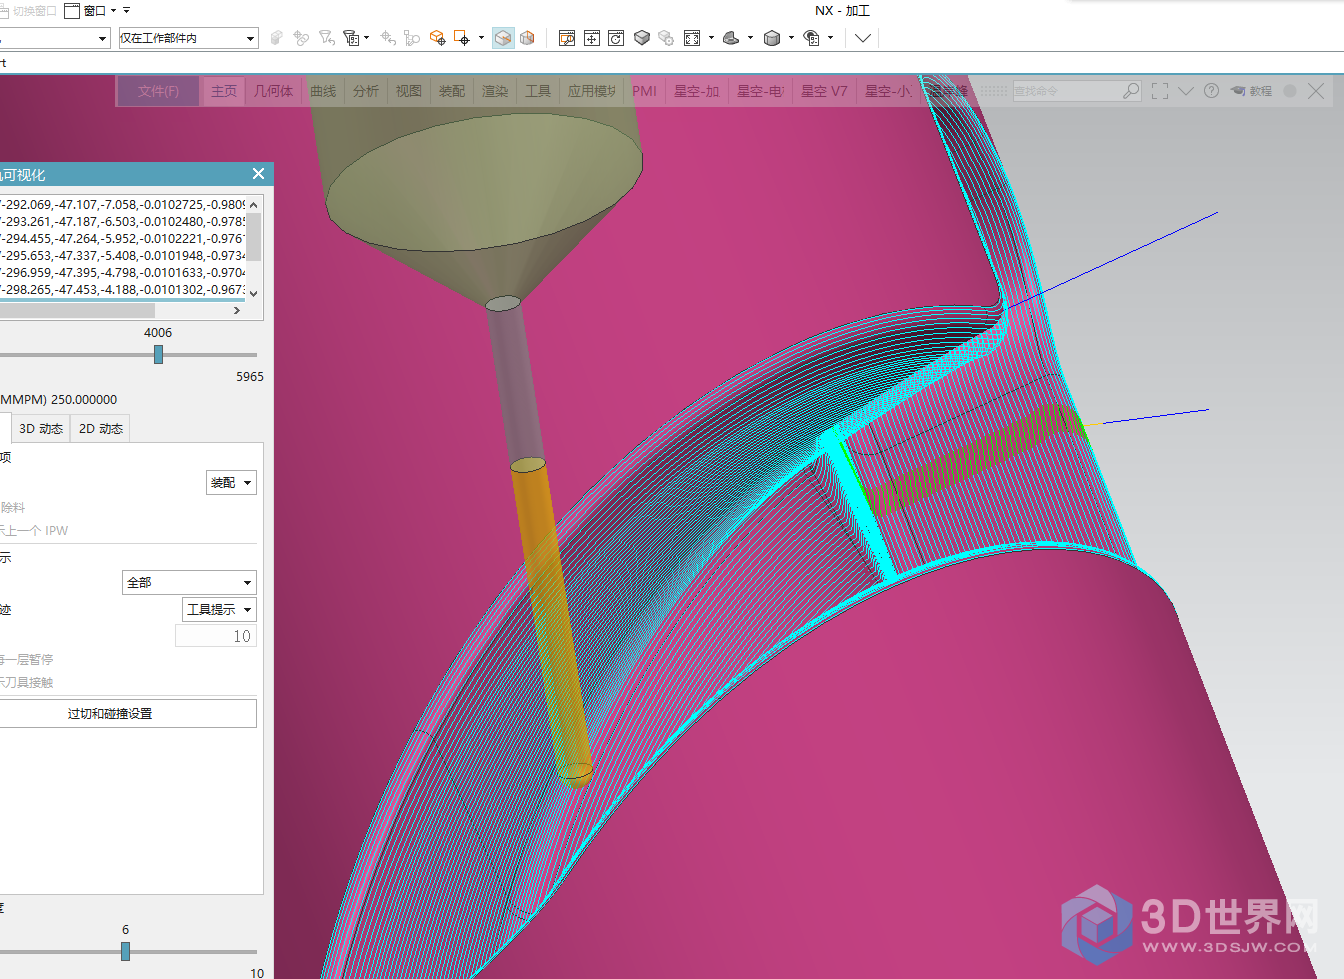Switch to the 分析 ribbon tab
Viewport: 1344px width, 979px height.
pos(366,91)
